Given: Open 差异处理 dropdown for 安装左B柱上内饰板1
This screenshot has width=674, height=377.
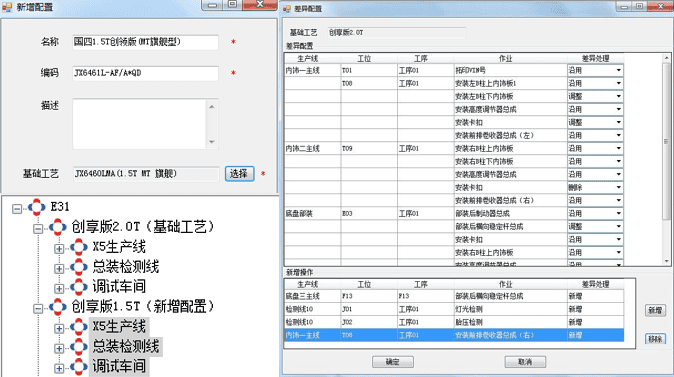Looking at the screenshot, I should pos(619,83).
